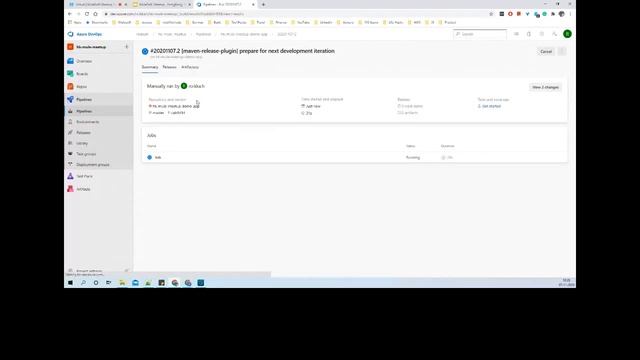
Task: Open Library in the sidebar
Action: click(82, 143)
